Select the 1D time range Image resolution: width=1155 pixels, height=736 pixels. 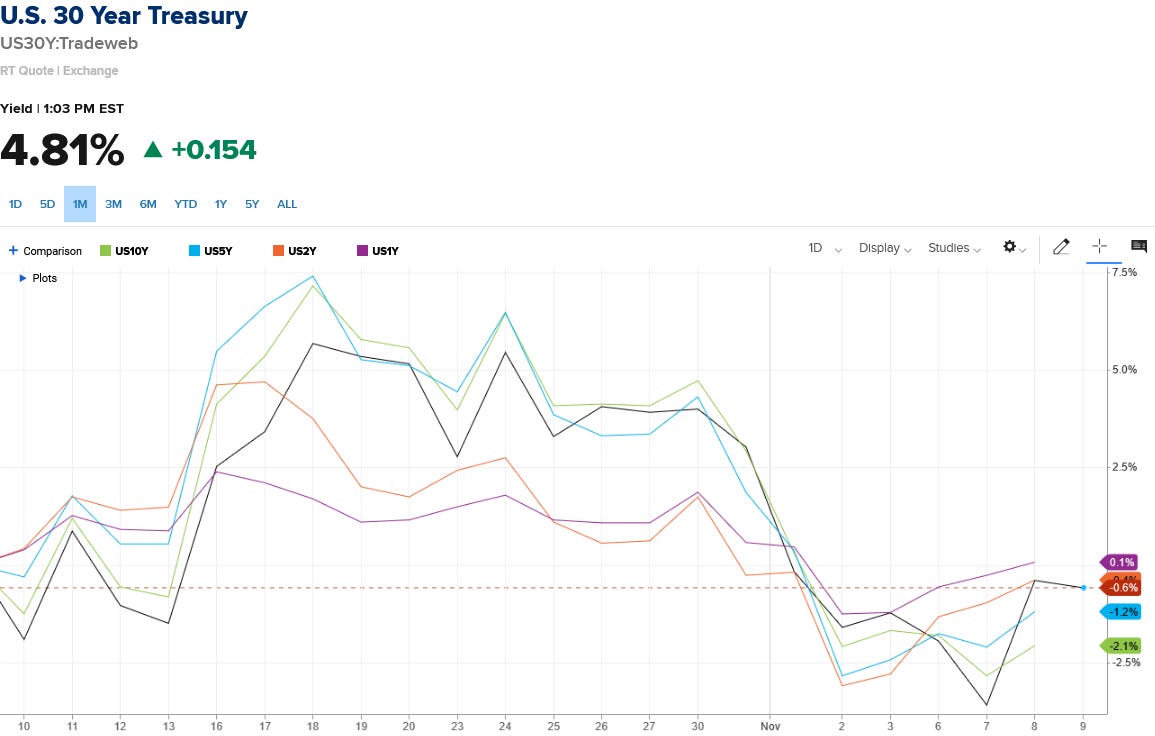(x=15, y=204)
